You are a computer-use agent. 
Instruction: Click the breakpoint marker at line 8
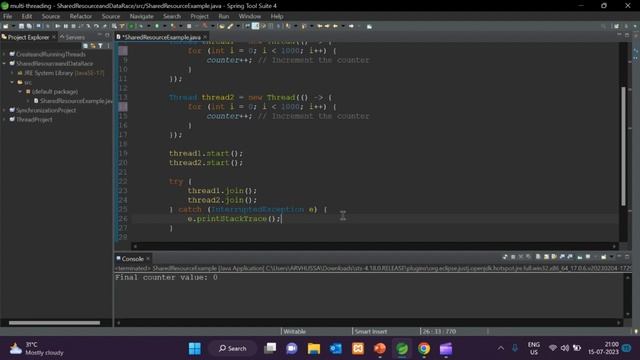pyautogui.click(x=123, y=51)
